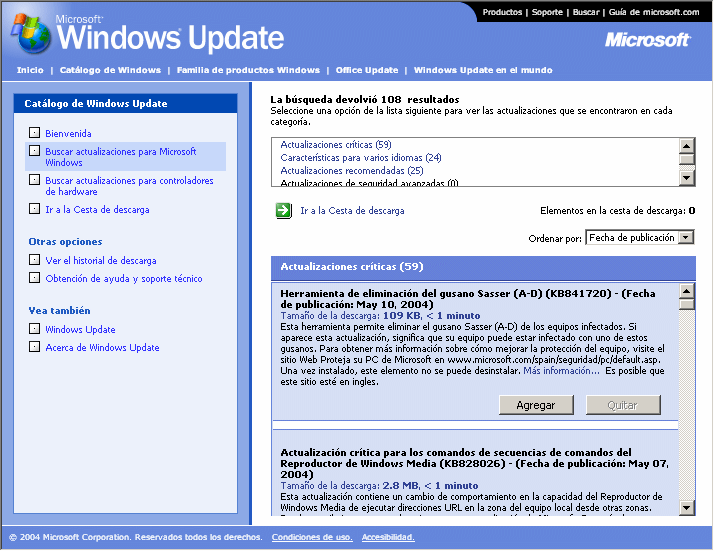Choose Características para varios idiomas (24)
The image size is (714, 551).
tap(360, 158)
